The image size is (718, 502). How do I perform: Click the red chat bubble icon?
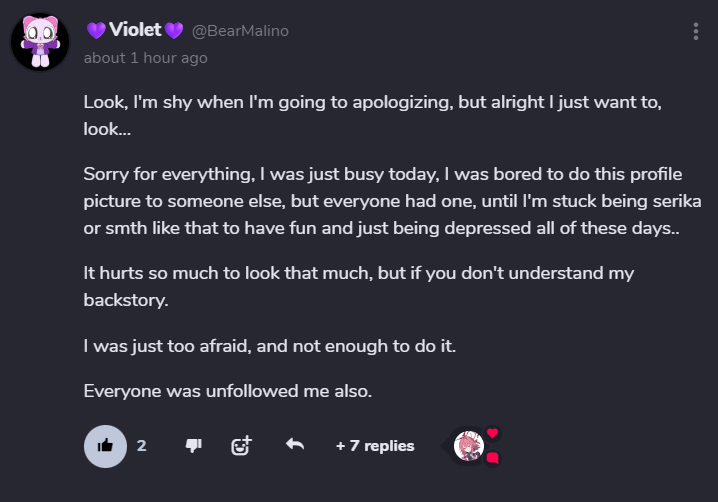pos(492,458)
